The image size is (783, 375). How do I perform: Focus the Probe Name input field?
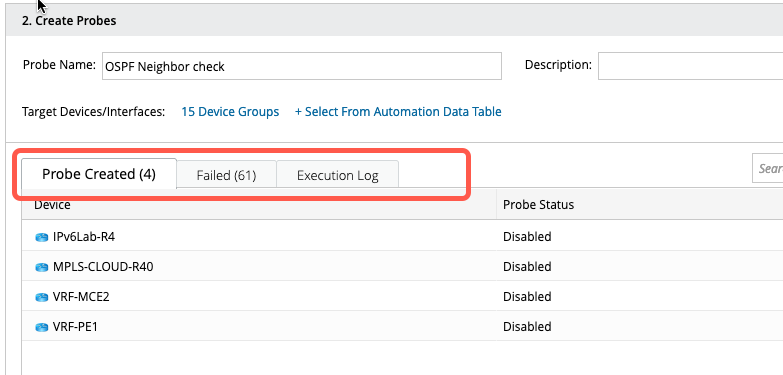(x=302, y=66)
